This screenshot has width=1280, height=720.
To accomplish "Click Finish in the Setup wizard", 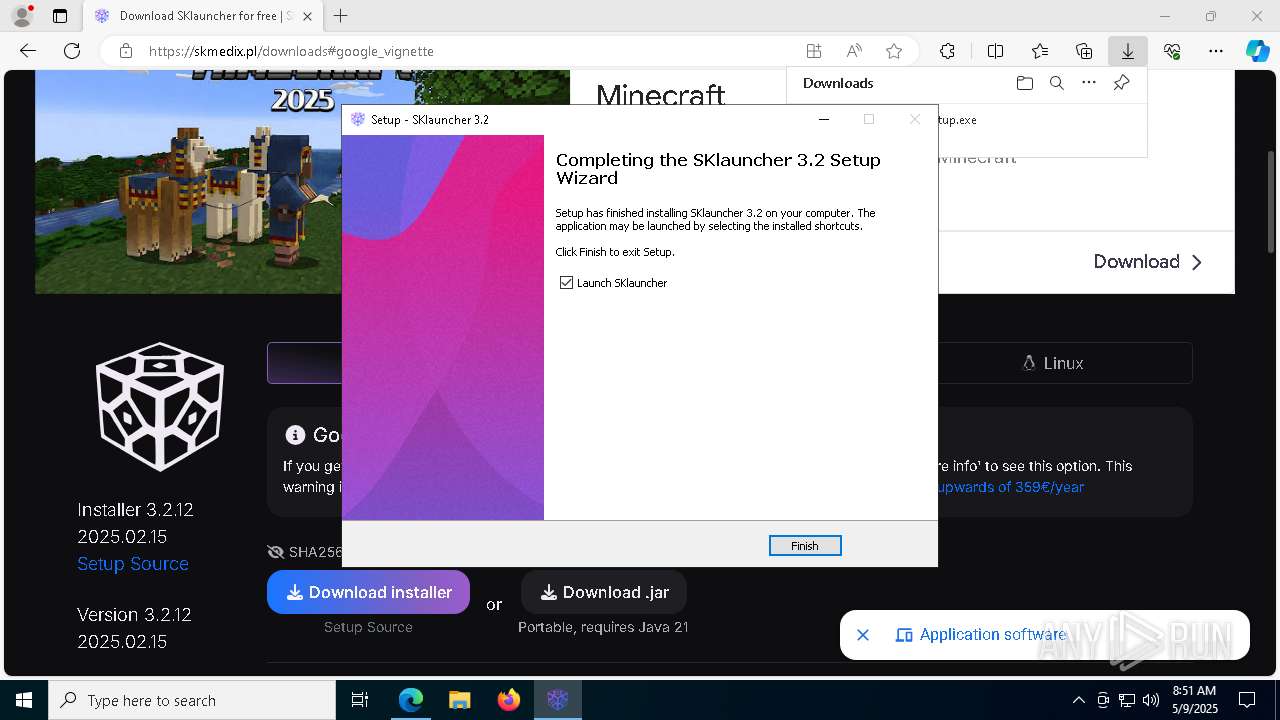I will coord(805,546).
